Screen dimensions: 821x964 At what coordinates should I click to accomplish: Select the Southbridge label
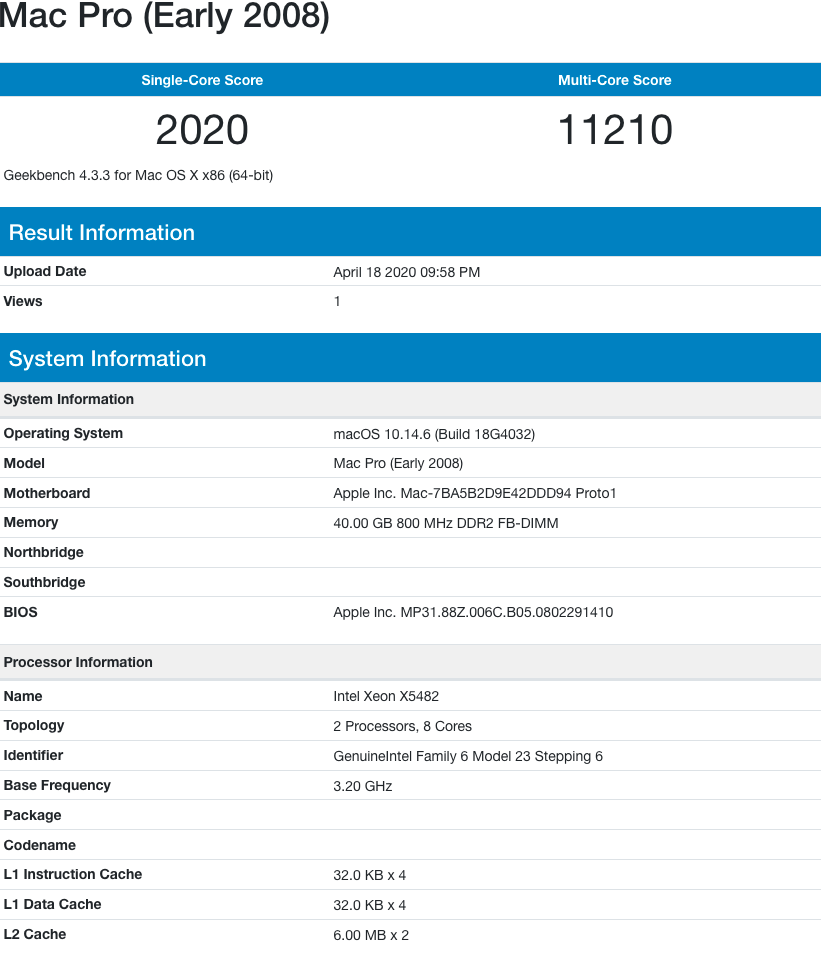(x=44, y=582)
